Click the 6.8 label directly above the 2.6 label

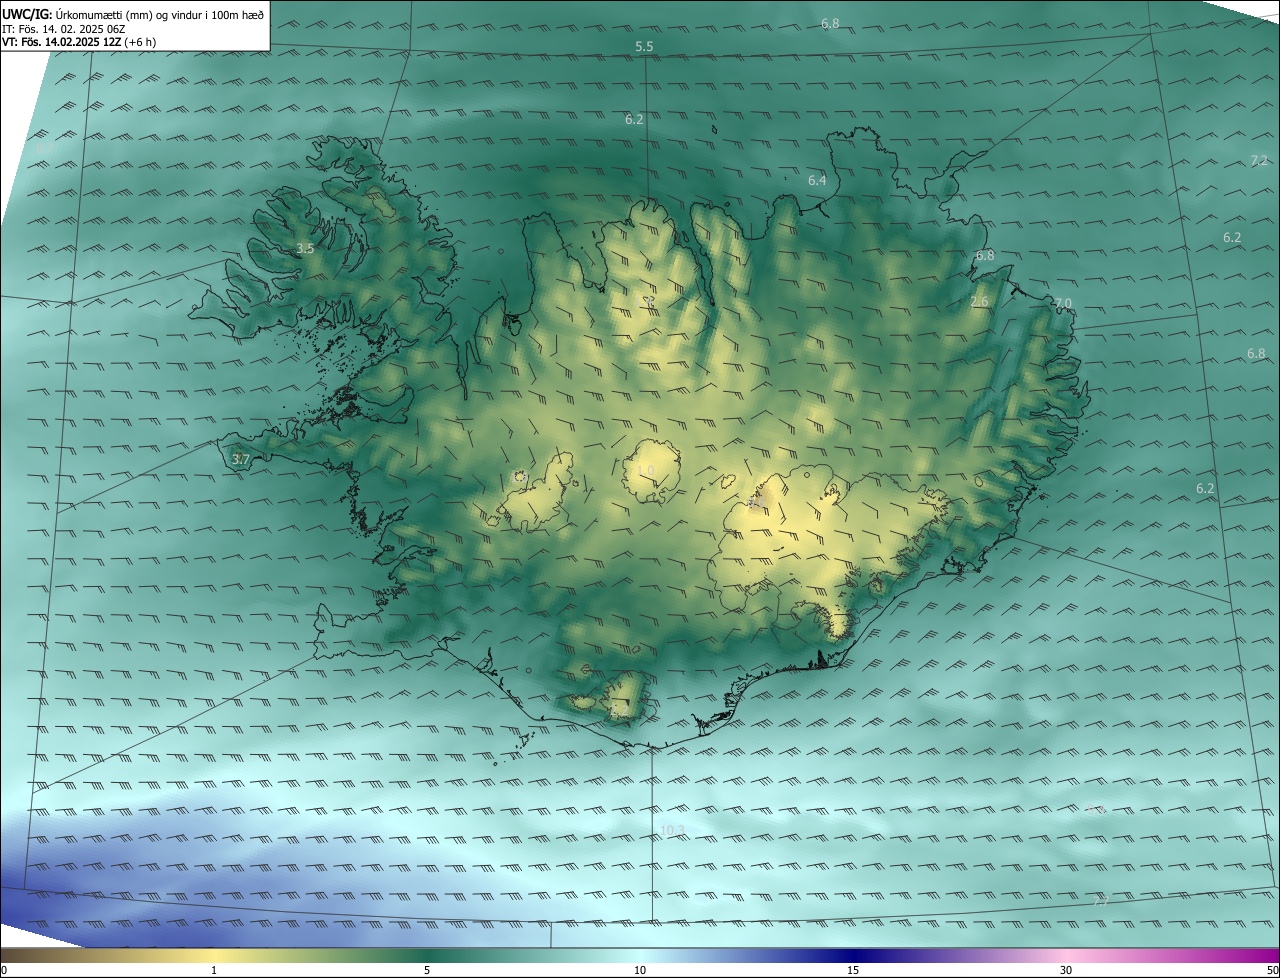point(985,256)
